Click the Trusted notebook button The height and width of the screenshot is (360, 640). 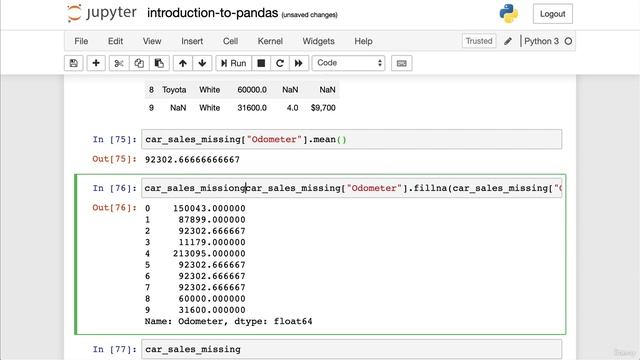[479, 41]
